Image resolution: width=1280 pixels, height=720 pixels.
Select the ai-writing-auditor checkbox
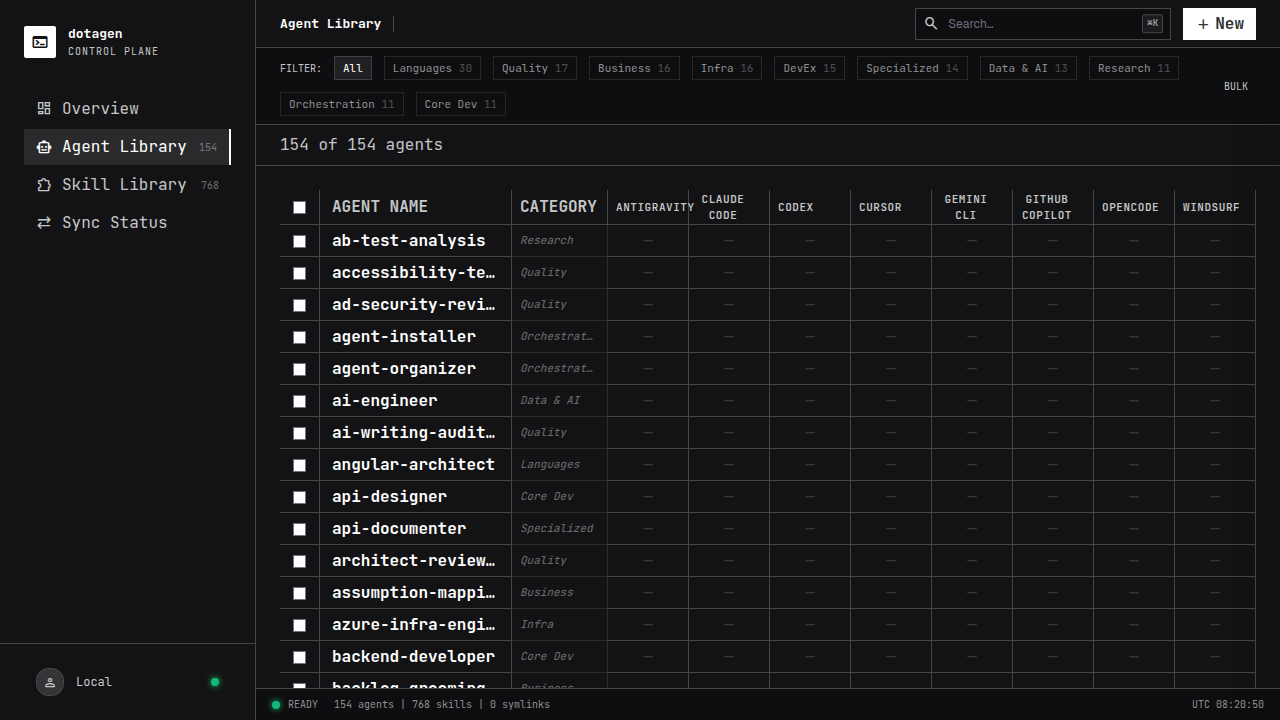click(299, 433)
